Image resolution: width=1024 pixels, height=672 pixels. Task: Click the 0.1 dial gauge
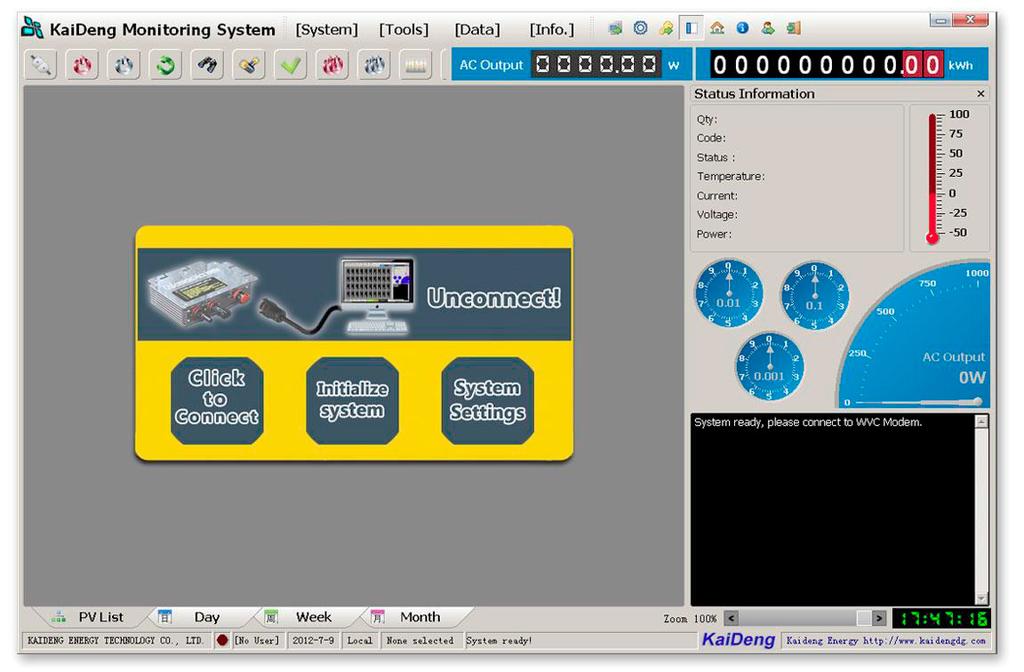pyautogui.click(x=814, y=296)
